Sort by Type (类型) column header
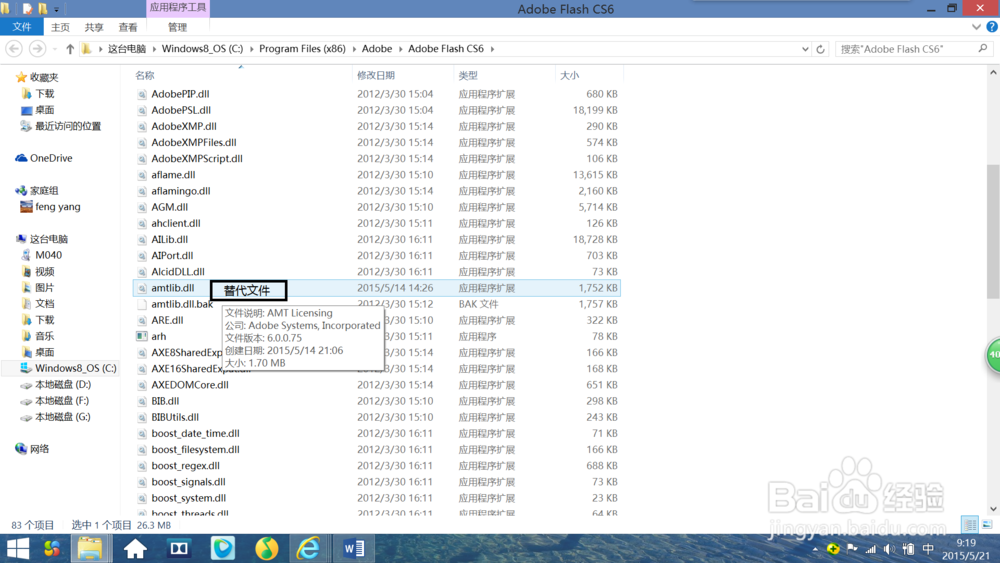The image size is (1000, 563). point(467,75)
